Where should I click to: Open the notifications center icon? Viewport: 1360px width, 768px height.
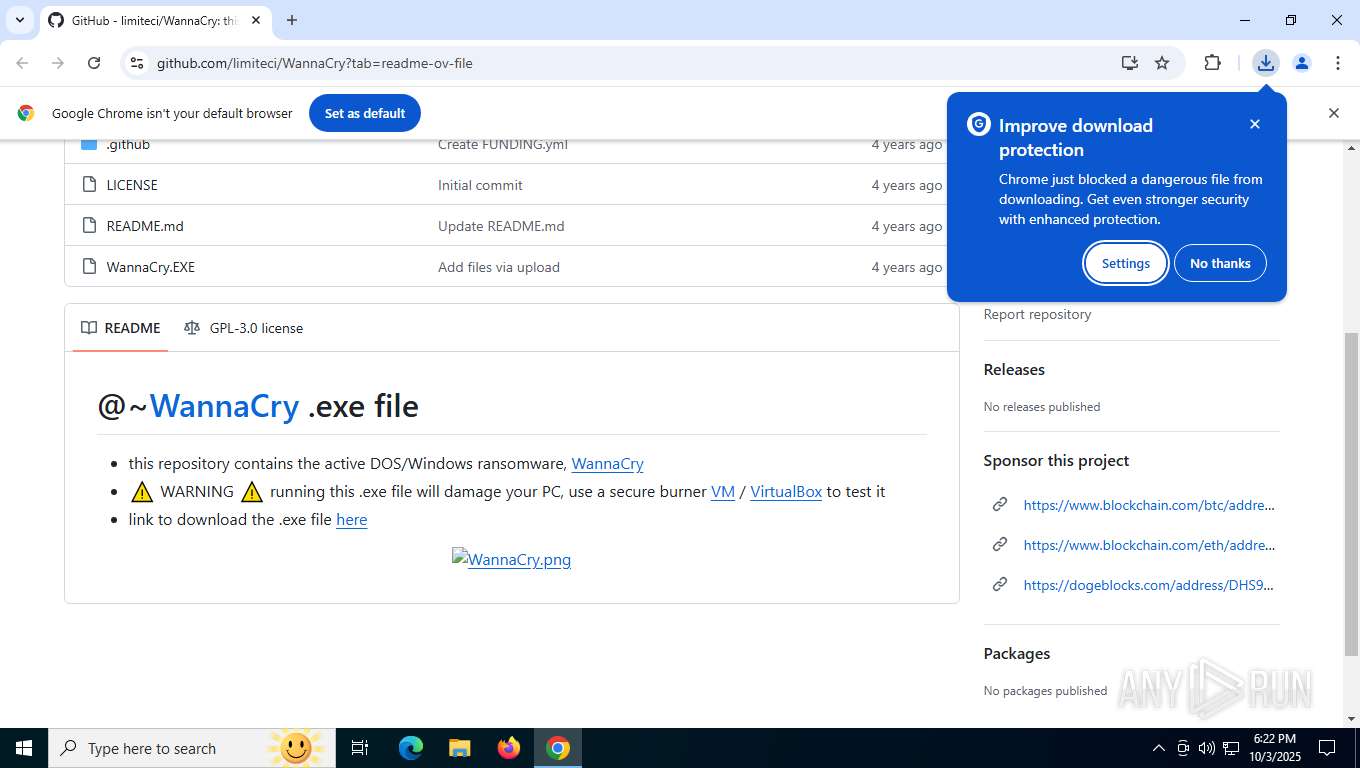tap(1327, 748)
